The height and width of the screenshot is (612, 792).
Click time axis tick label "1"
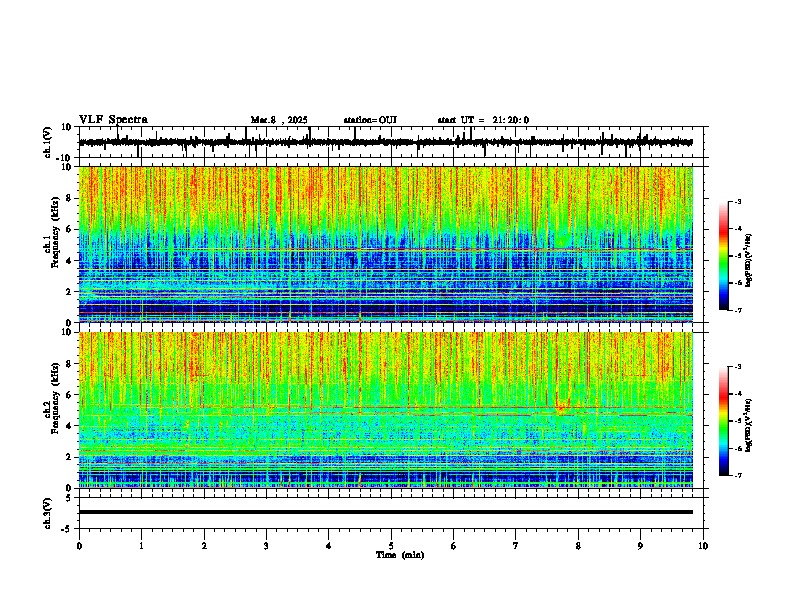click(141, 546)
